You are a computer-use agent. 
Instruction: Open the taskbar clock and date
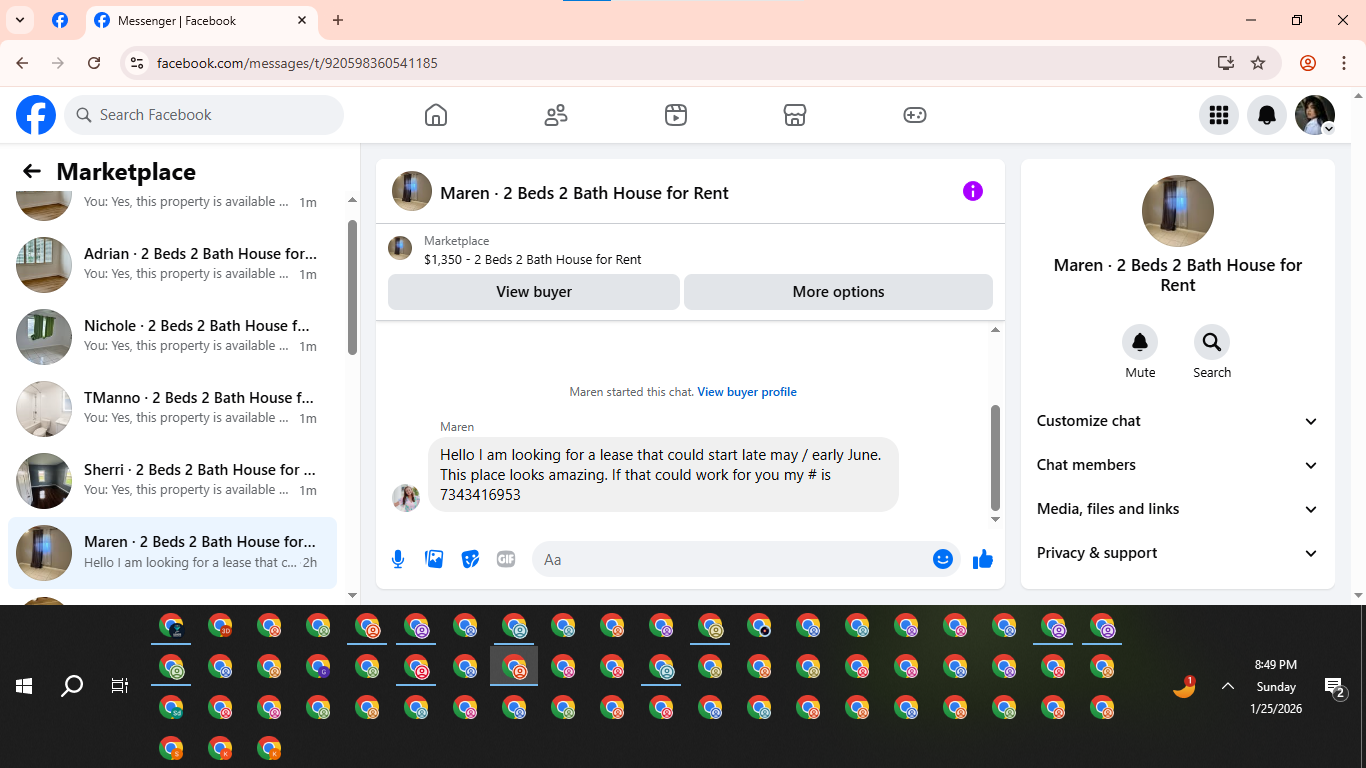pos(1276,687)
